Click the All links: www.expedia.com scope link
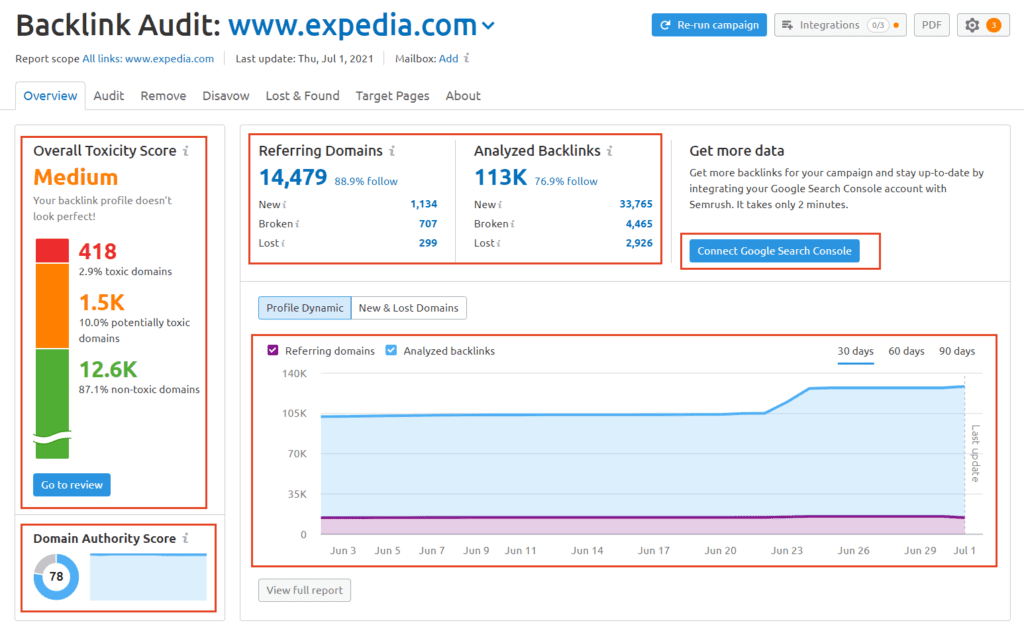 tap(148, 58)
